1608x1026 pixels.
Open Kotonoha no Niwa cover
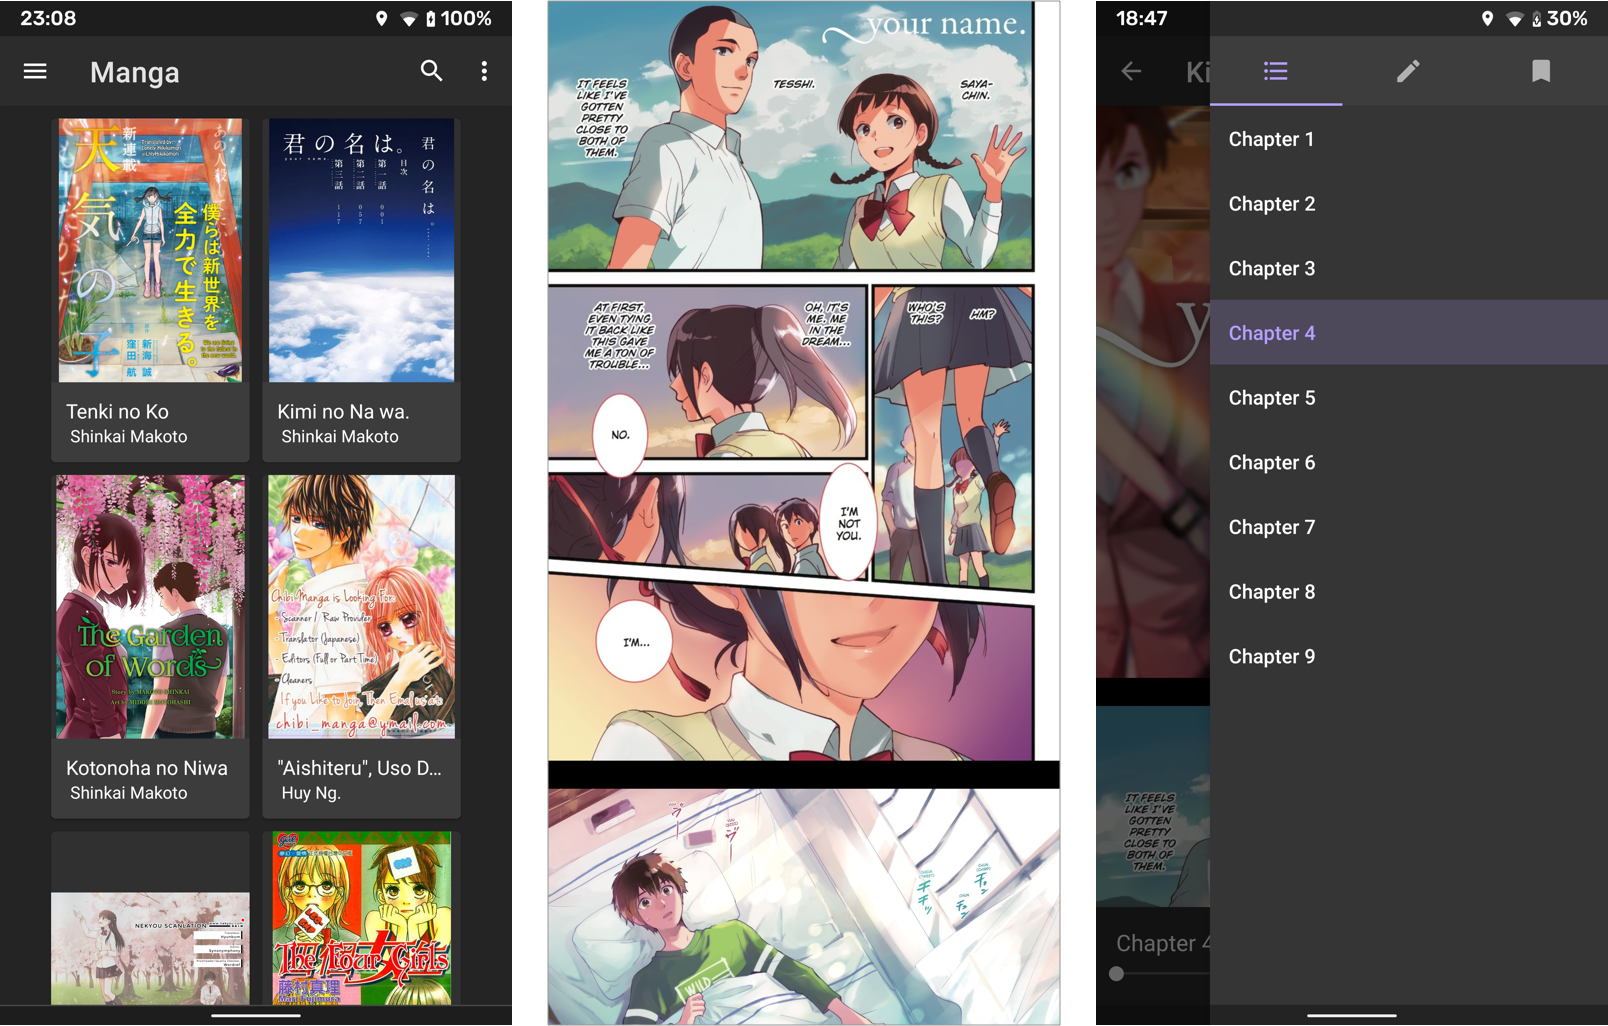click(150, 607)
